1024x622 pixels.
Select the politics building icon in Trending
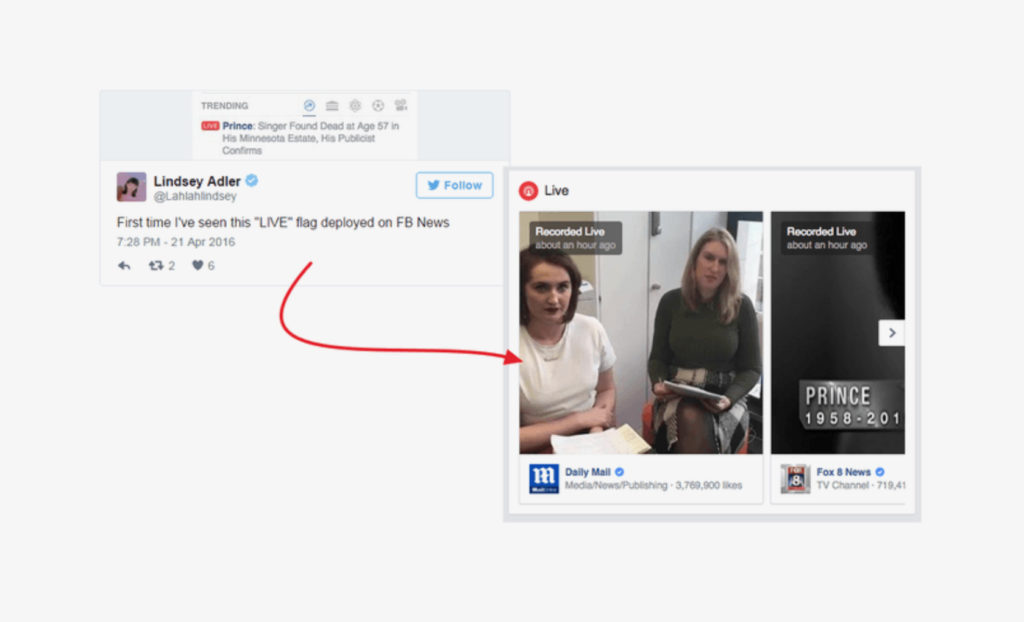click(332, 106)
